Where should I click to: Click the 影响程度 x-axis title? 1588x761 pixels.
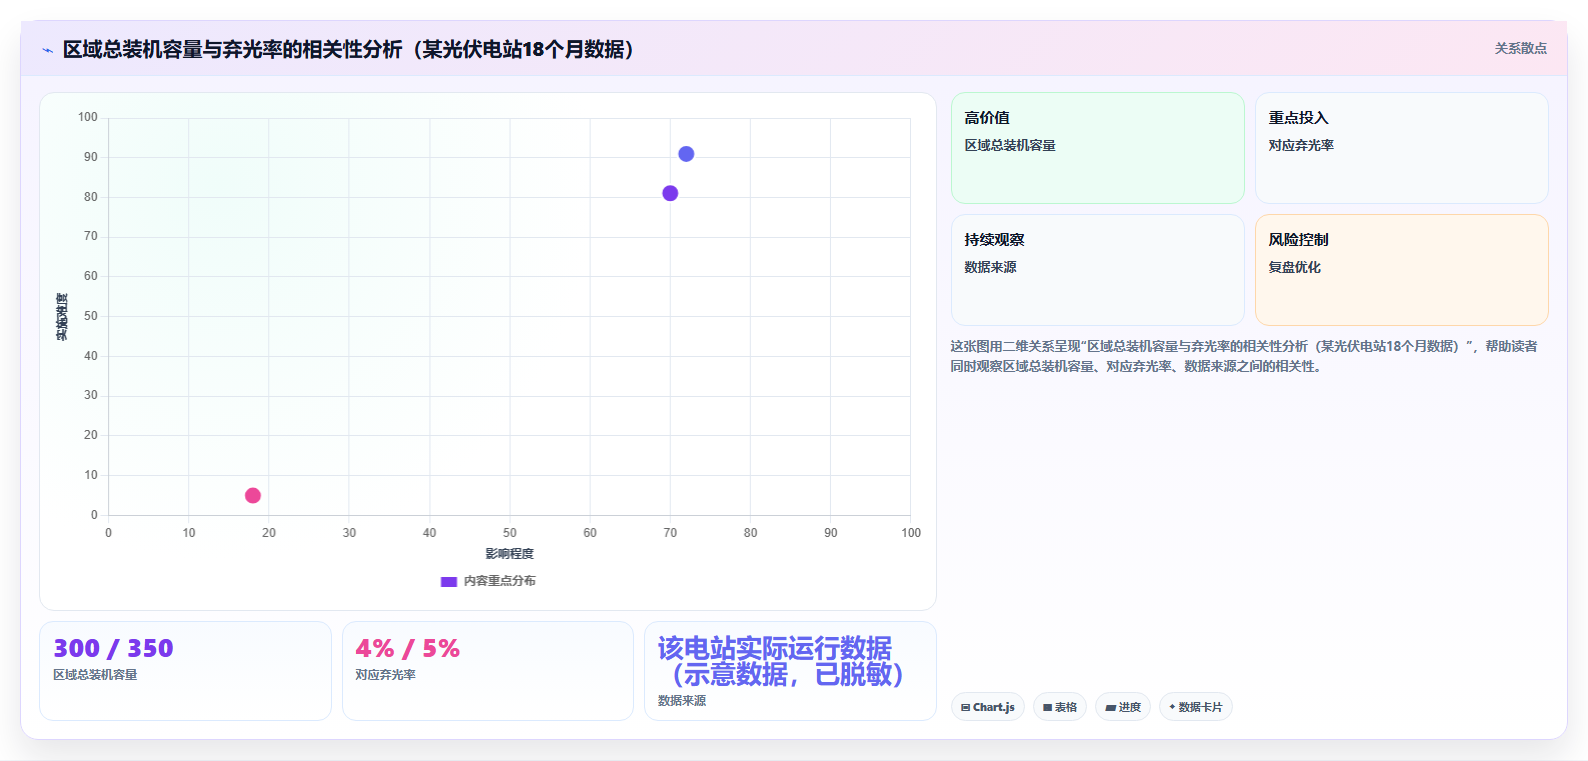[x=510, y=554]
